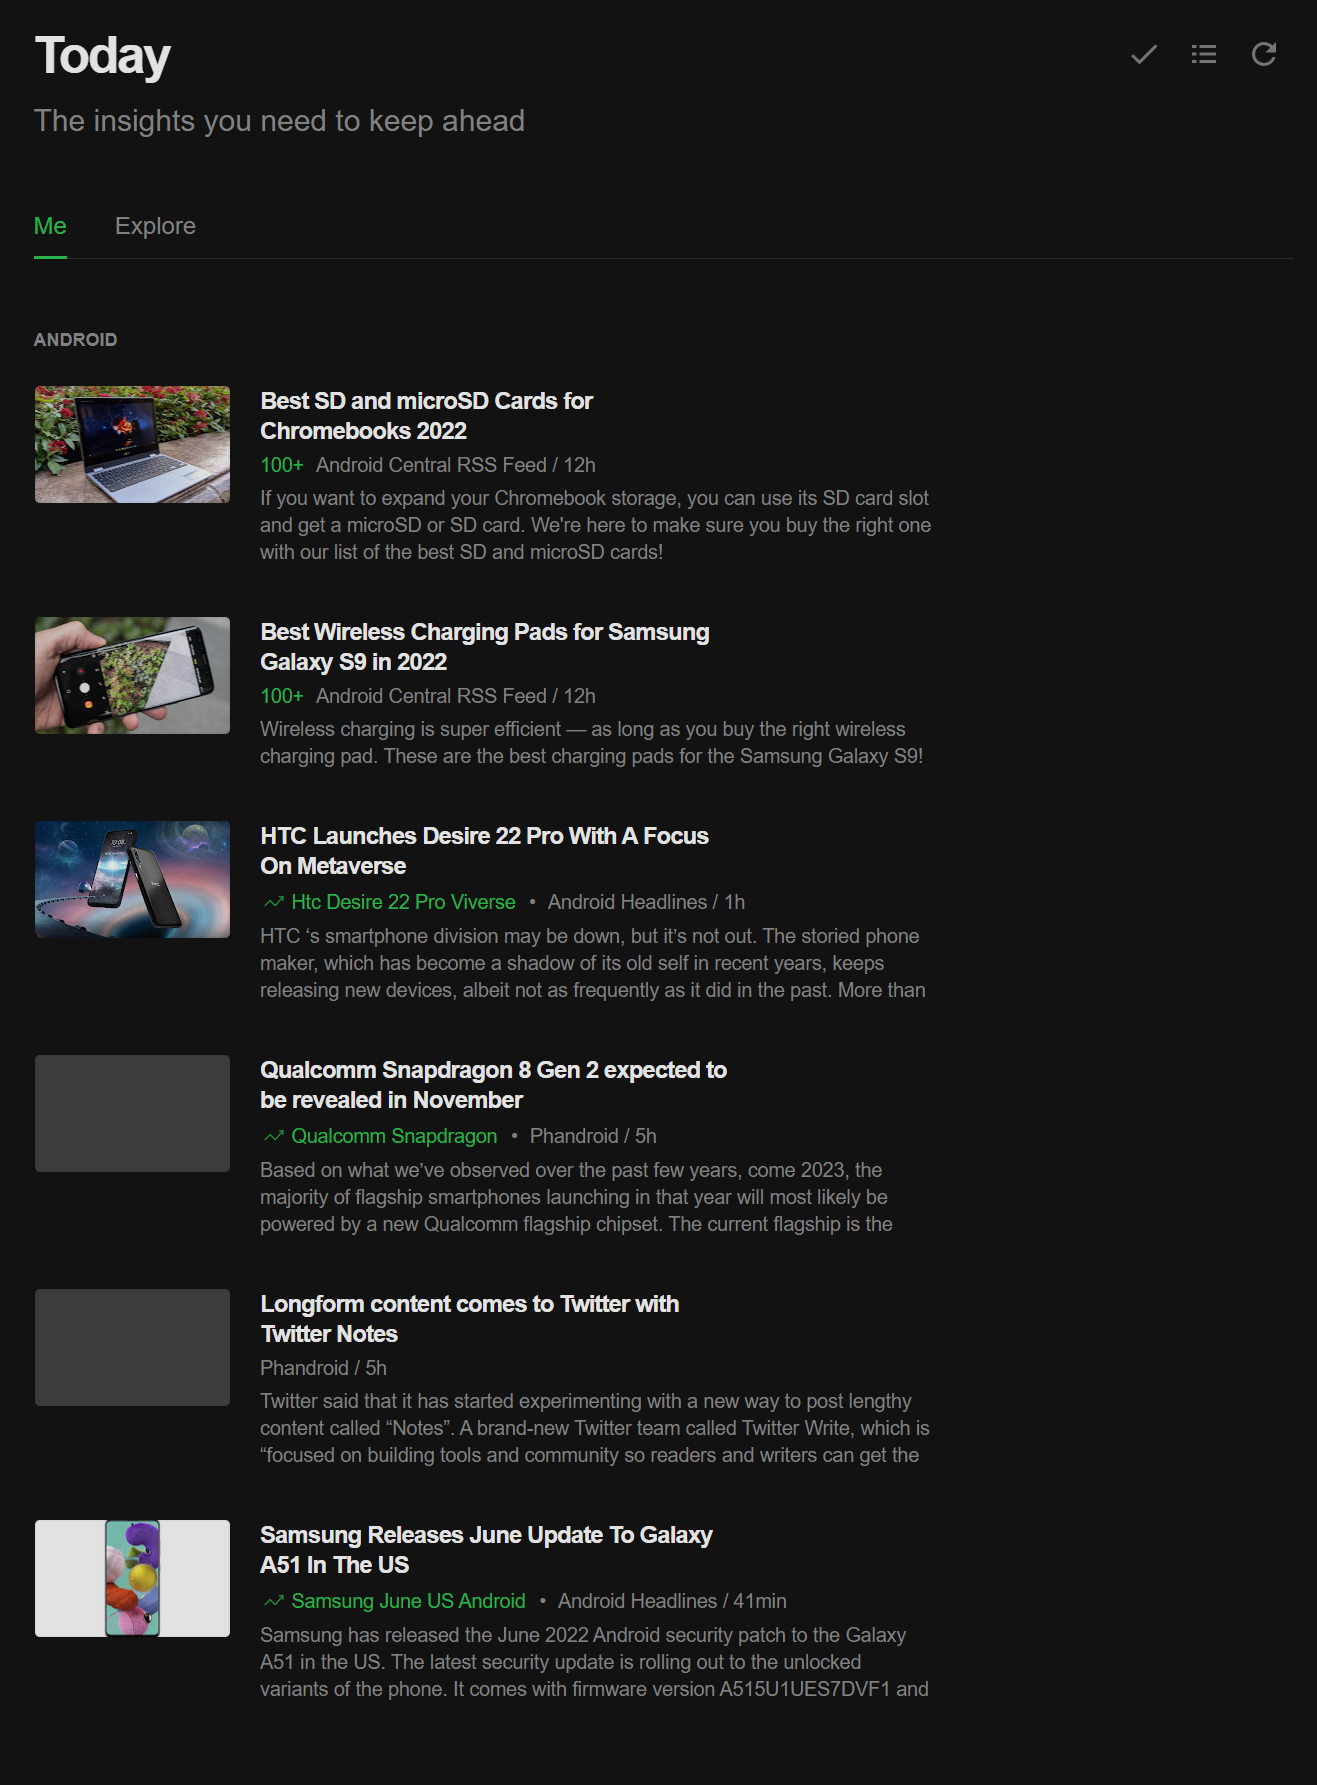Select the Qualcomm Snapdragon trending topic
Viewport: 1317px width, 1785px height.
click(394, 1136)
